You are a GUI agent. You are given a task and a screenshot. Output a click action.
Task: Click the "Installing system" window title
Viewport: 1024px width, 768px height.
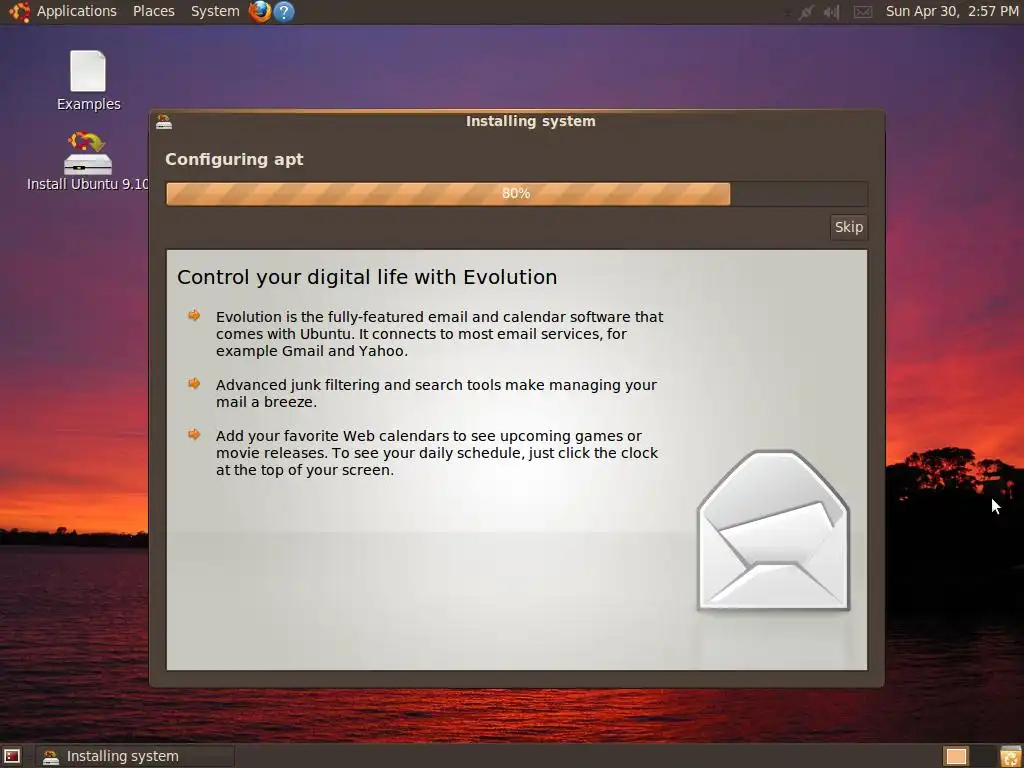pos(530,121)
